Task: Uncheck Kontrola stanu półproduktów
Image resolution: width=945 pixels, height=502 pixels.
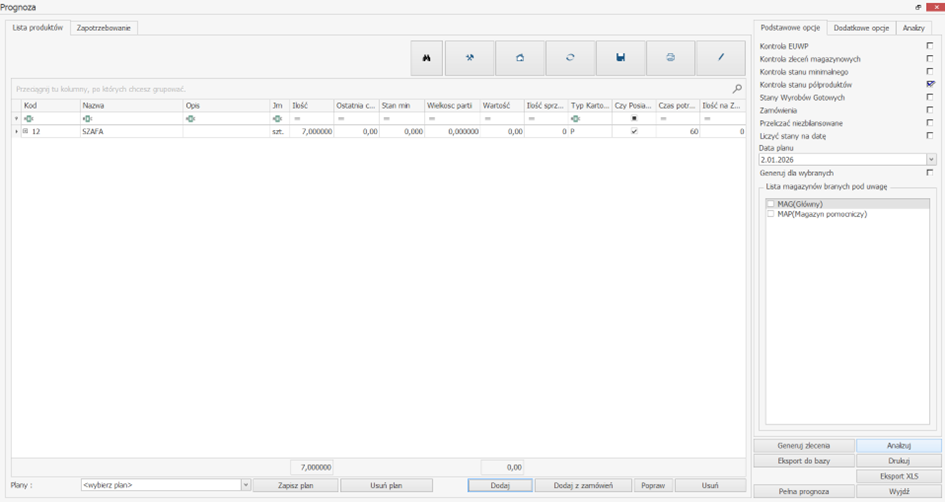Action: pyautogui.click(x=930, y=85)
